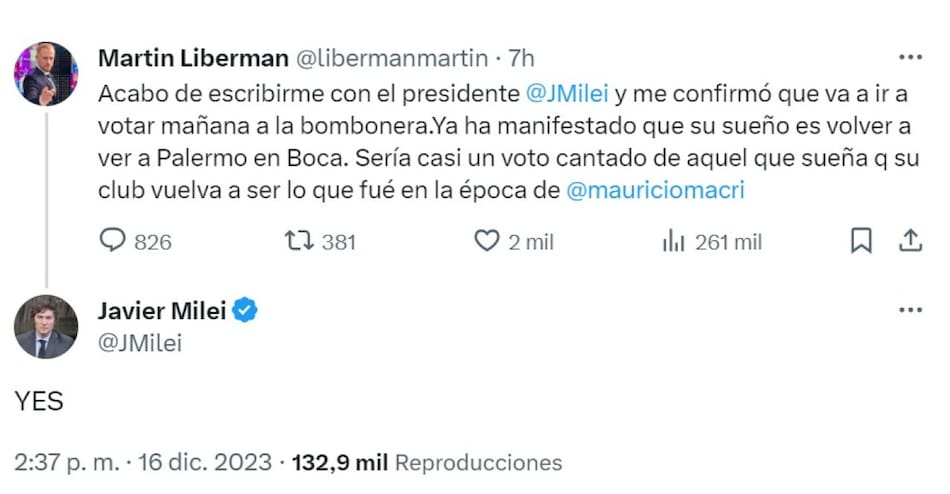The height and width of the screenshot is (494, 950).
Task: Retweet Martin Liberman's post
Action: coord(299,241)
